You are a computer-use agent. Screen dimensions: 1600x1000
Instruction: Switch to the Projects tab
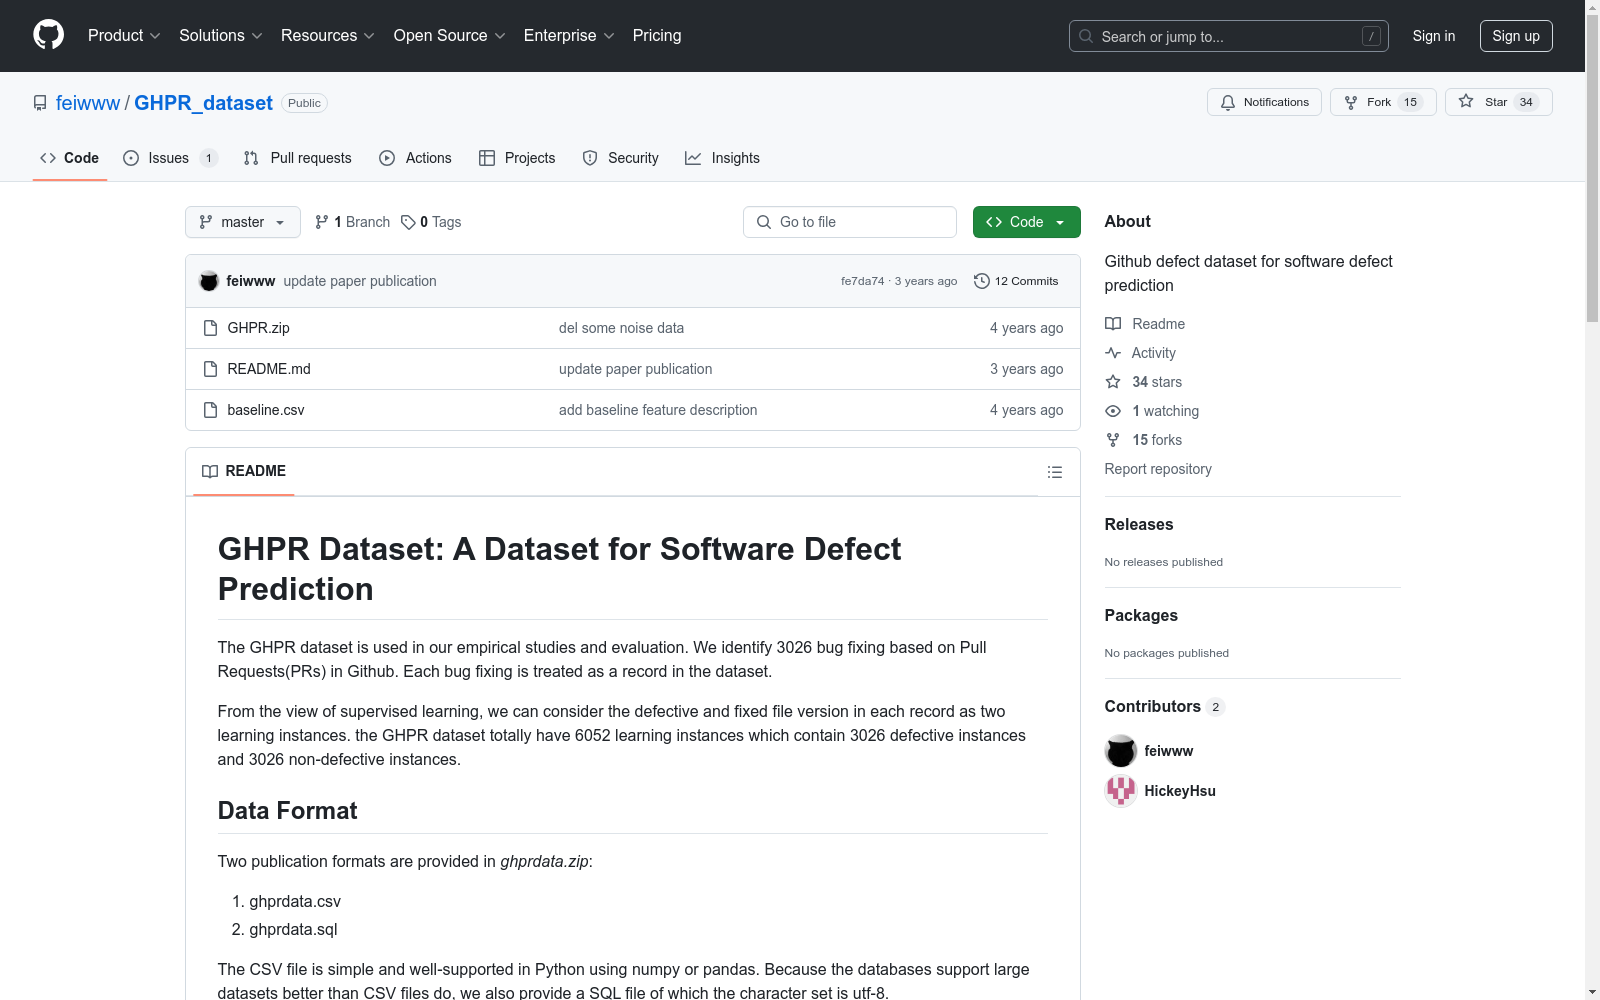(x=517, y=158)
